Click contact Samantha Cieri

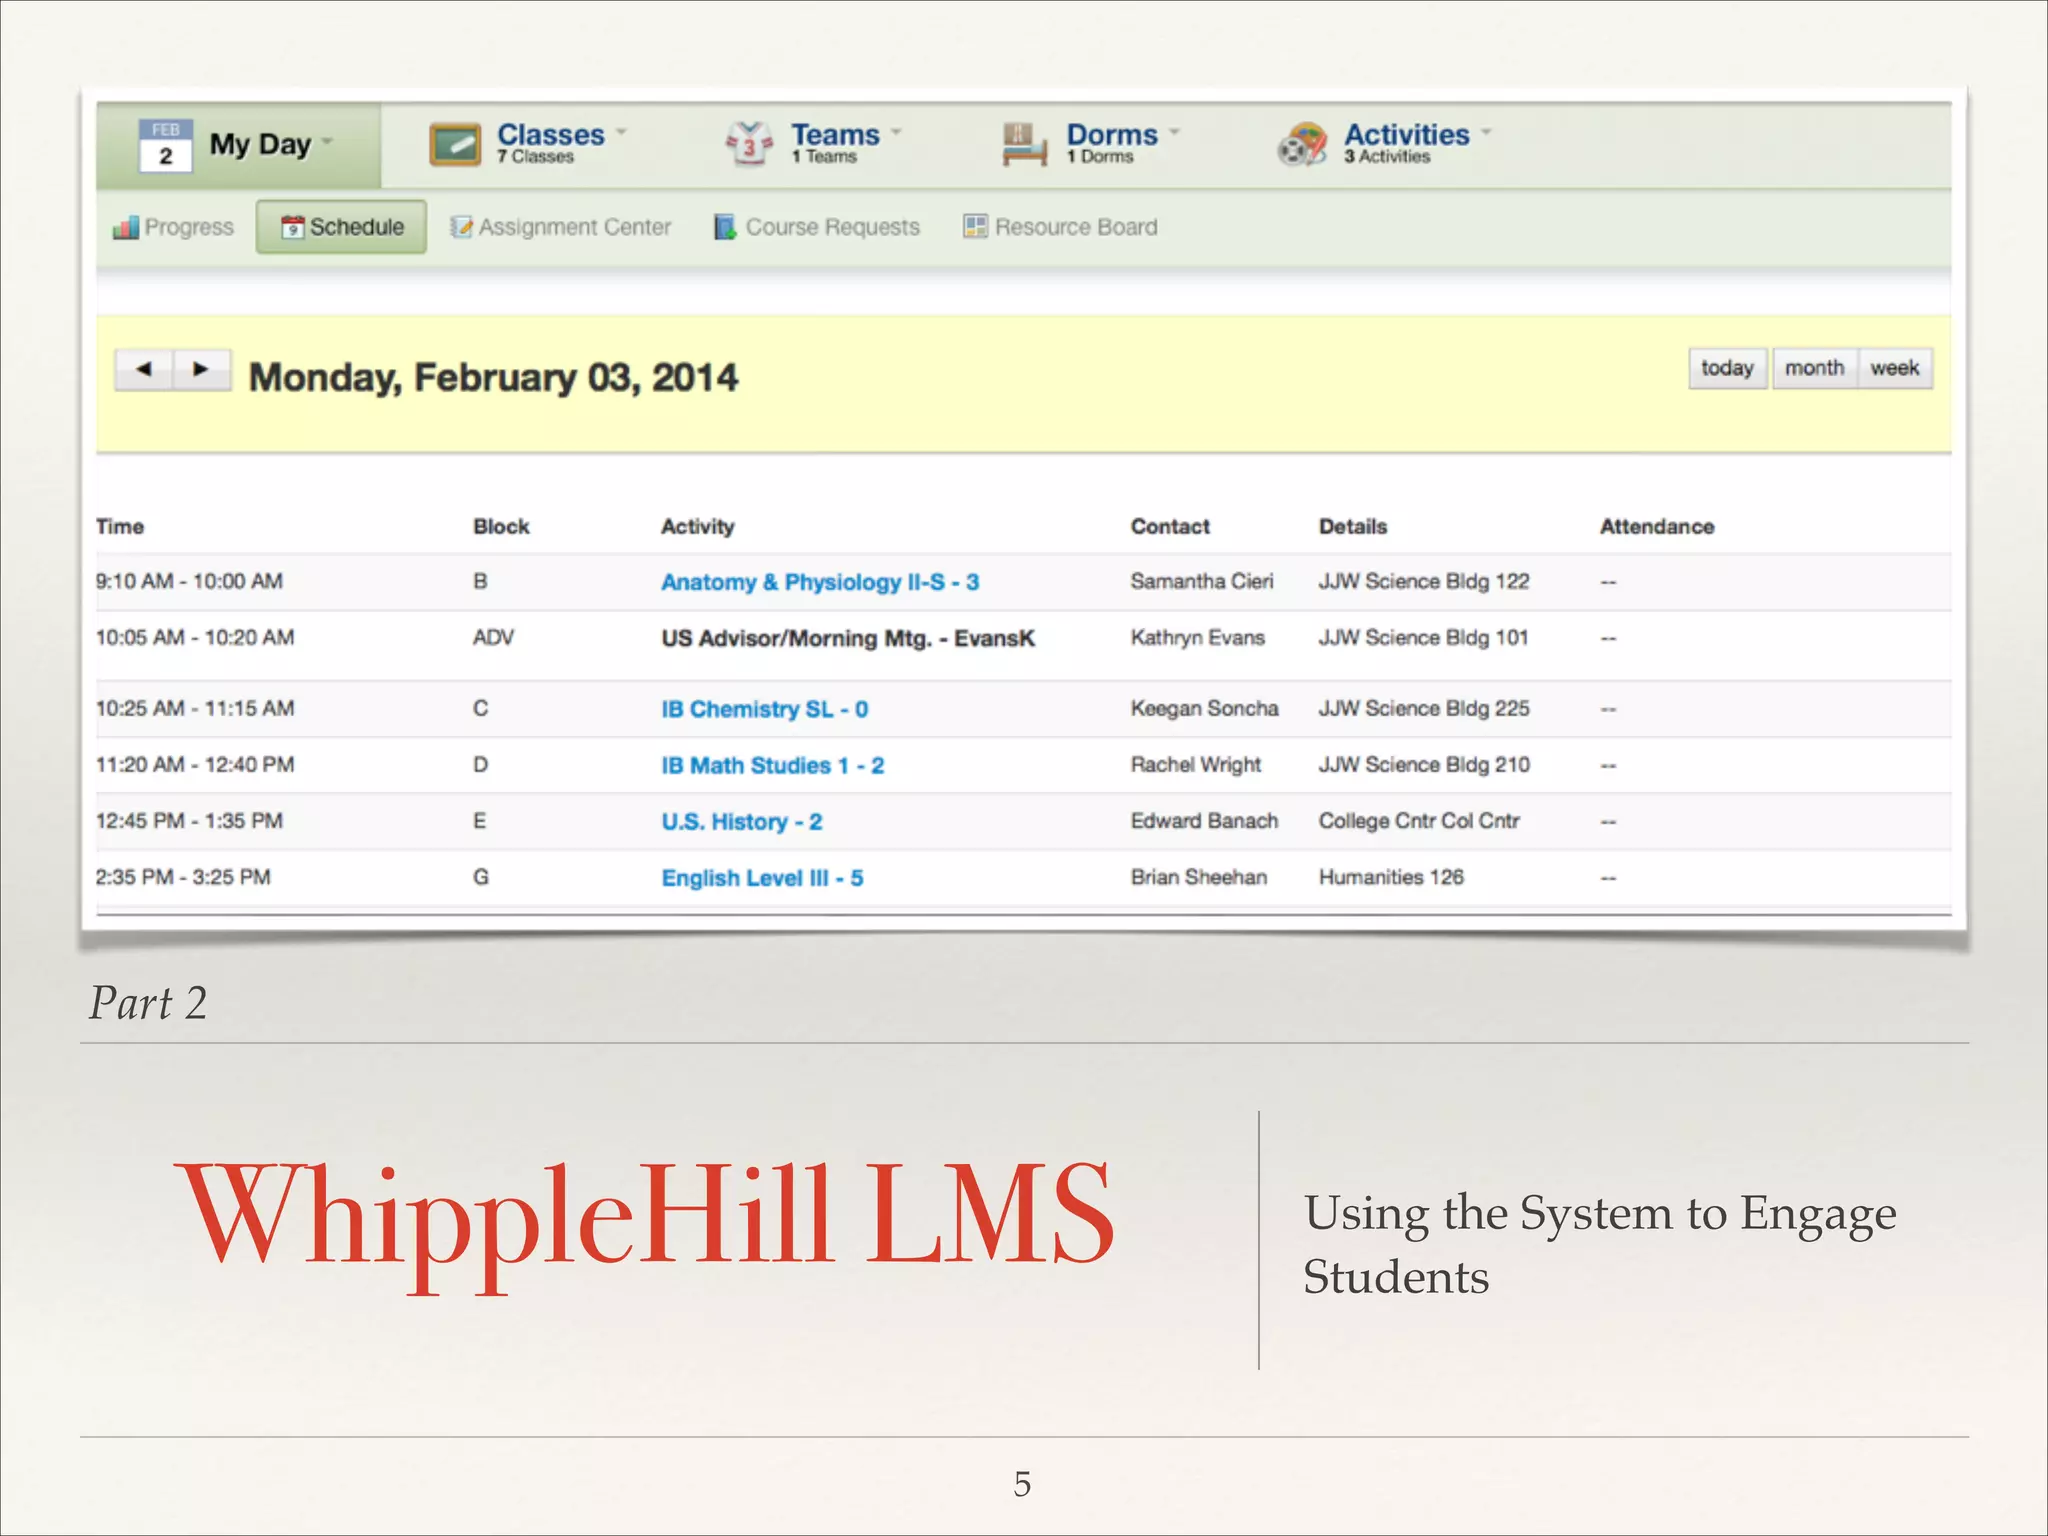(x=1202, y=581)
